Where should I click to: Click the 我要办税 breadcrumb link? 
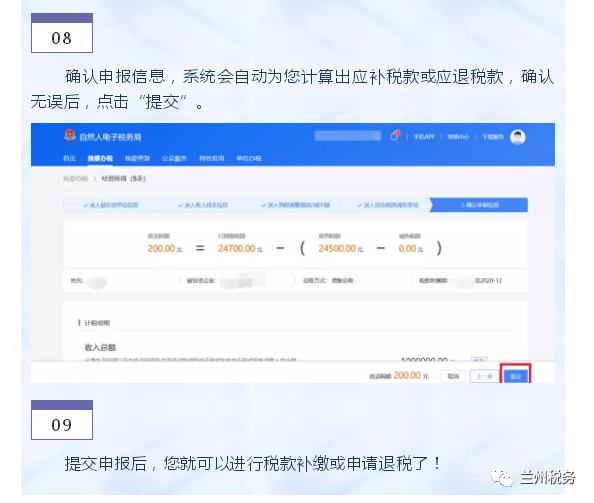[75, 178]
